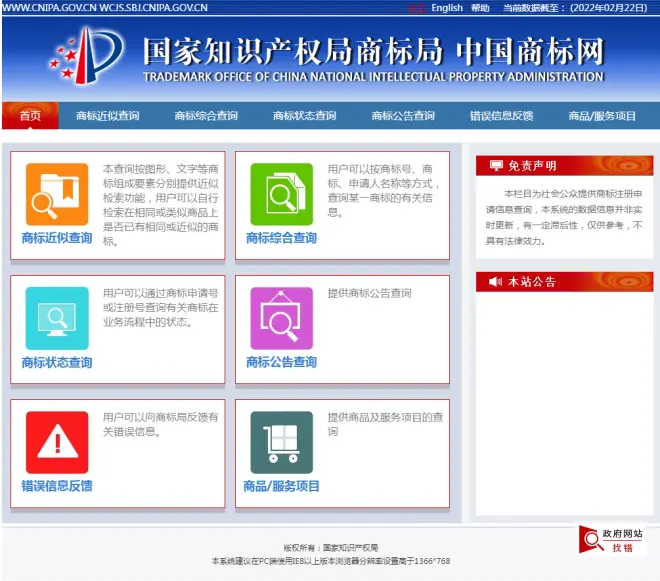The width and height of the screenshot is (660, 581).
Task: Select the 首页 tab
Action: (x=30, y=115)
